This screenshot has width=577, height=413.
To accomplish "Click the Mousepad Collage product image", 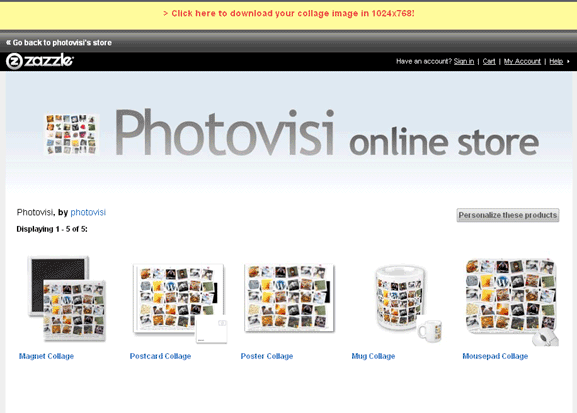I will (511, 302).
